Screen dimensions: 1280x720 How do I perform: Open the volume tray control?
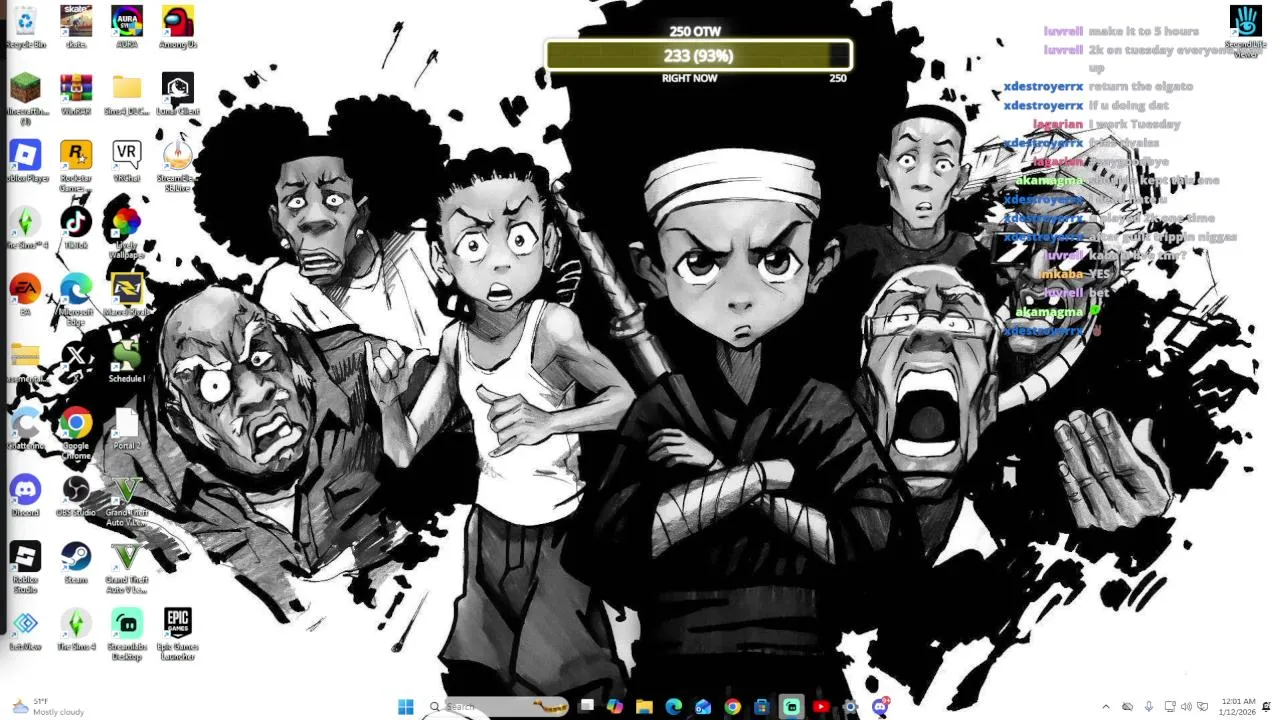1186,707
